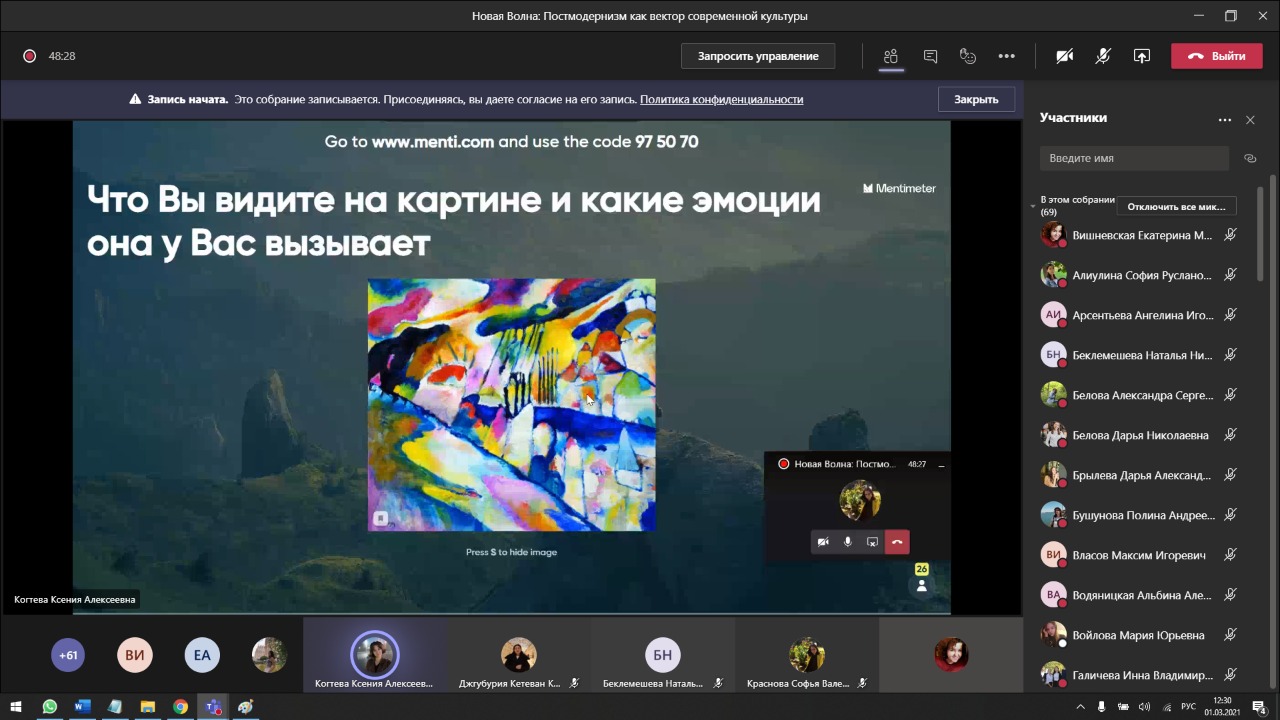Open more actions menu in meeting toolbar

point(1006,56)
